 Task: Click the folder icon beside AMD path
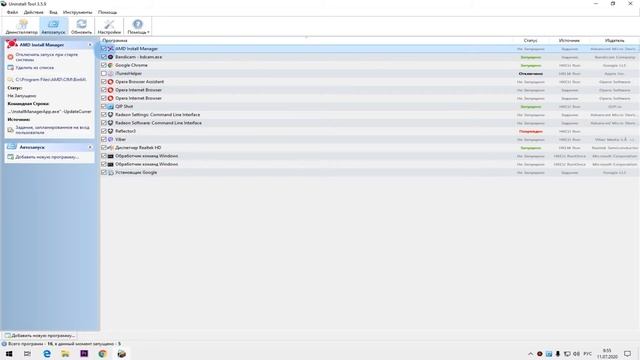pos(11,80)
